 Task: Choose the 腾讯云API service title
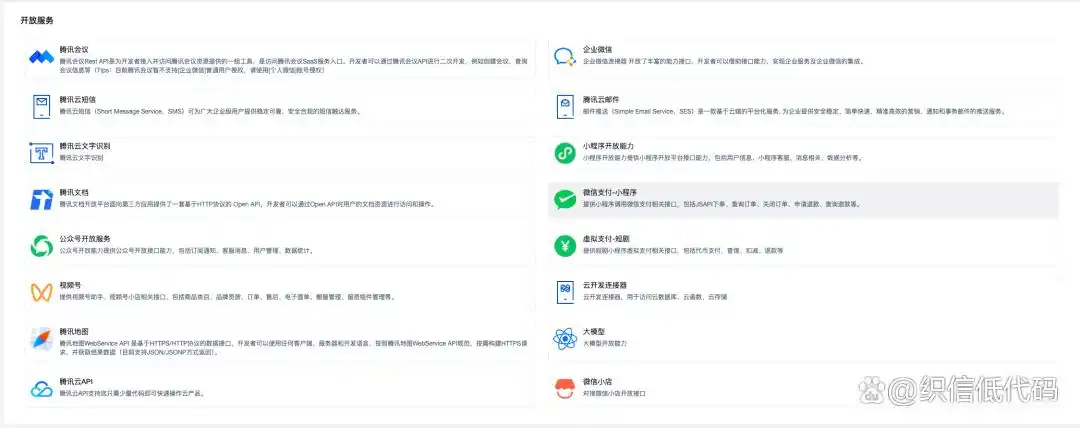(x=76, y=381)
